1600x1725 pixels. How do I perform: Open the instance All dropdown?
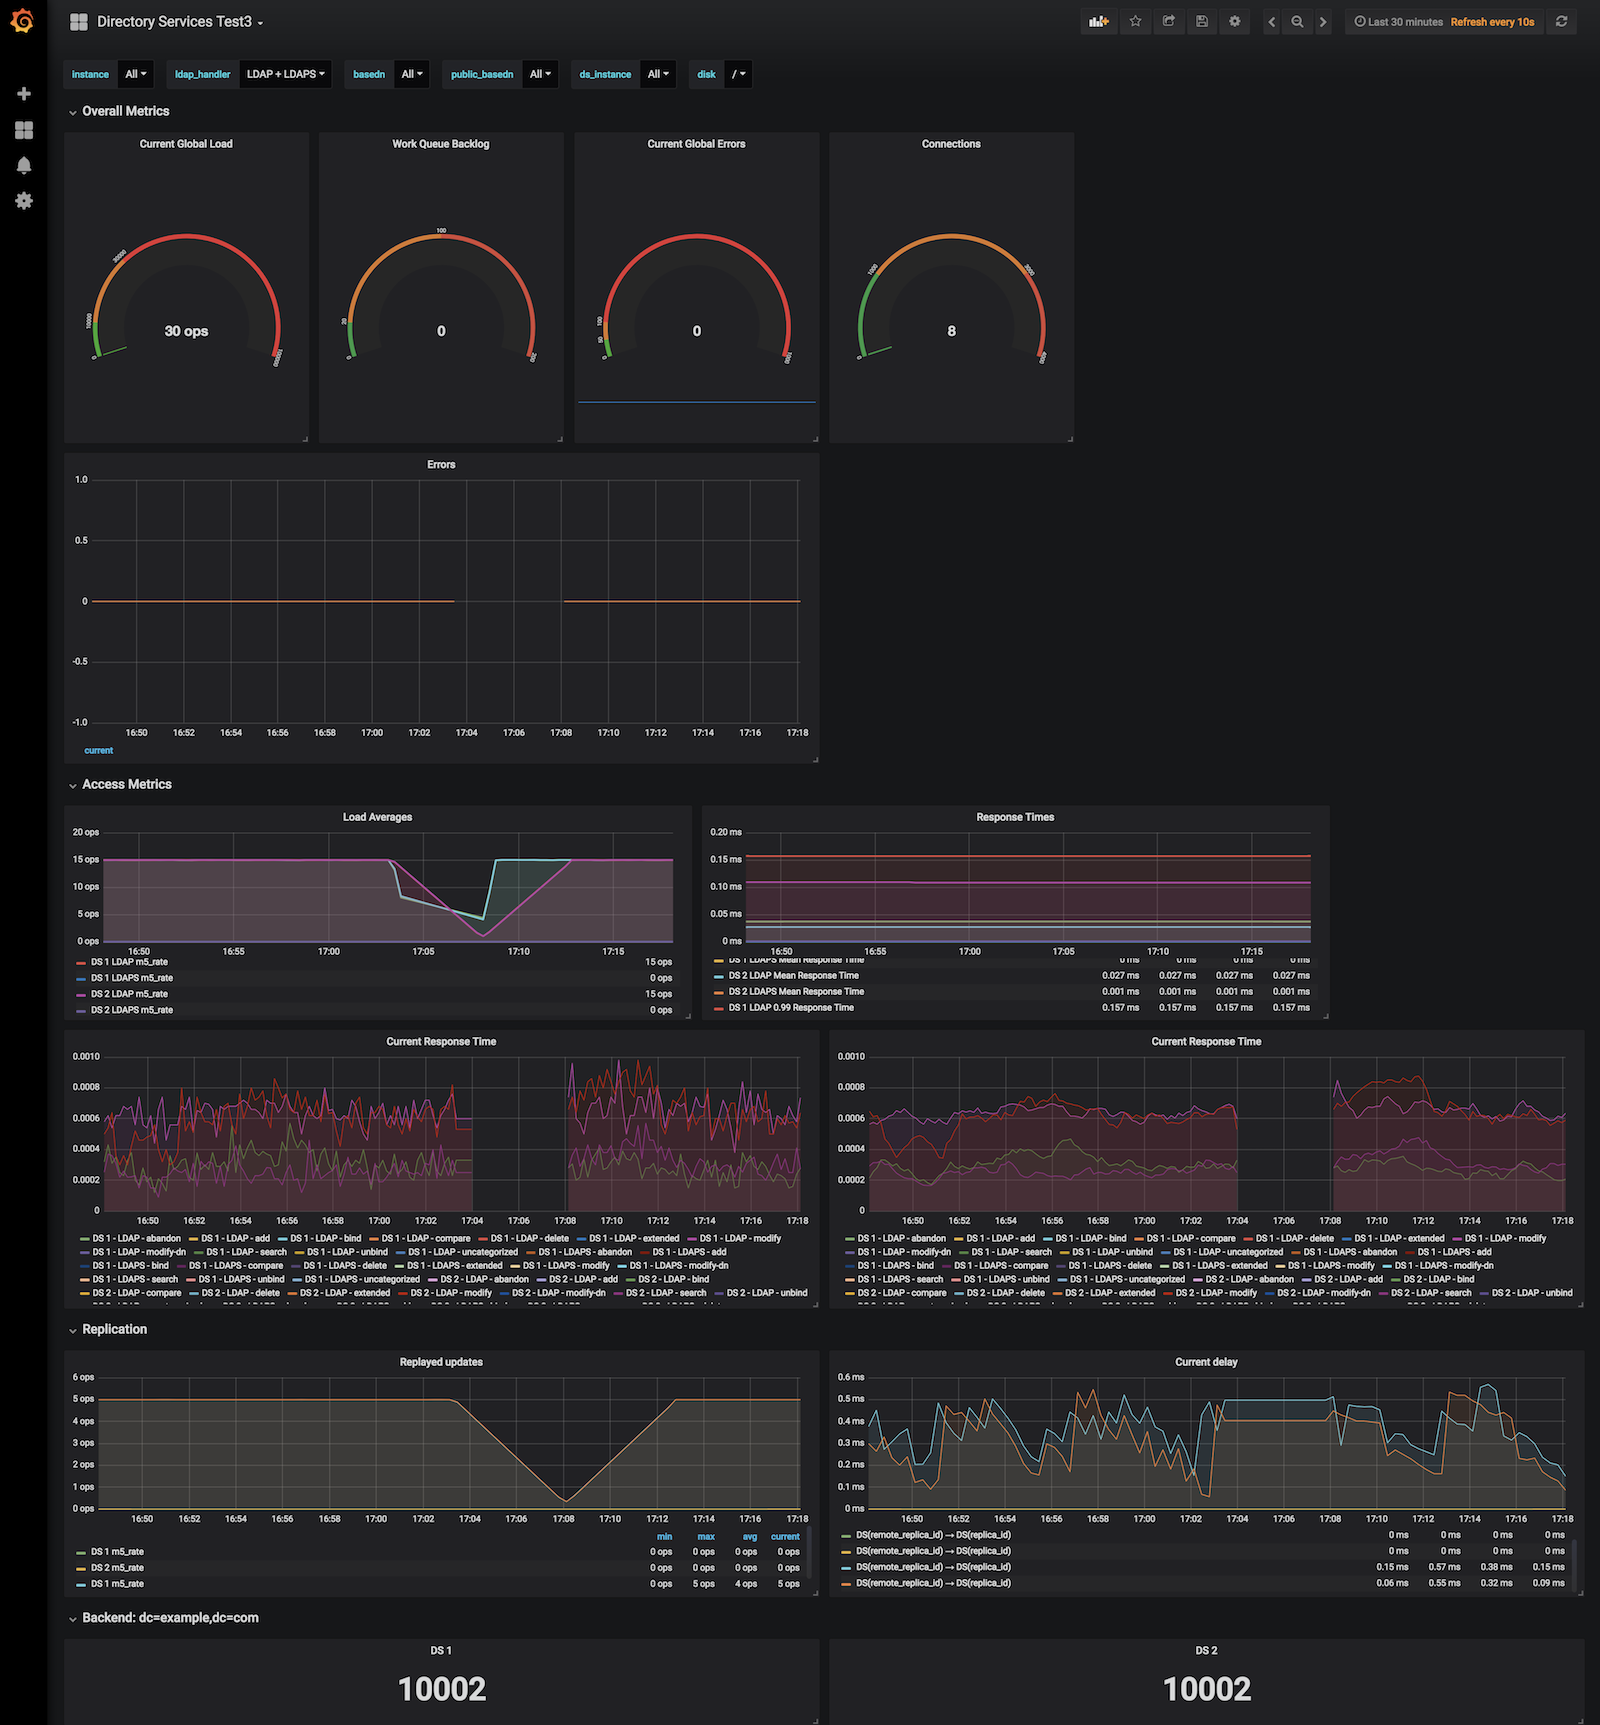135,73
